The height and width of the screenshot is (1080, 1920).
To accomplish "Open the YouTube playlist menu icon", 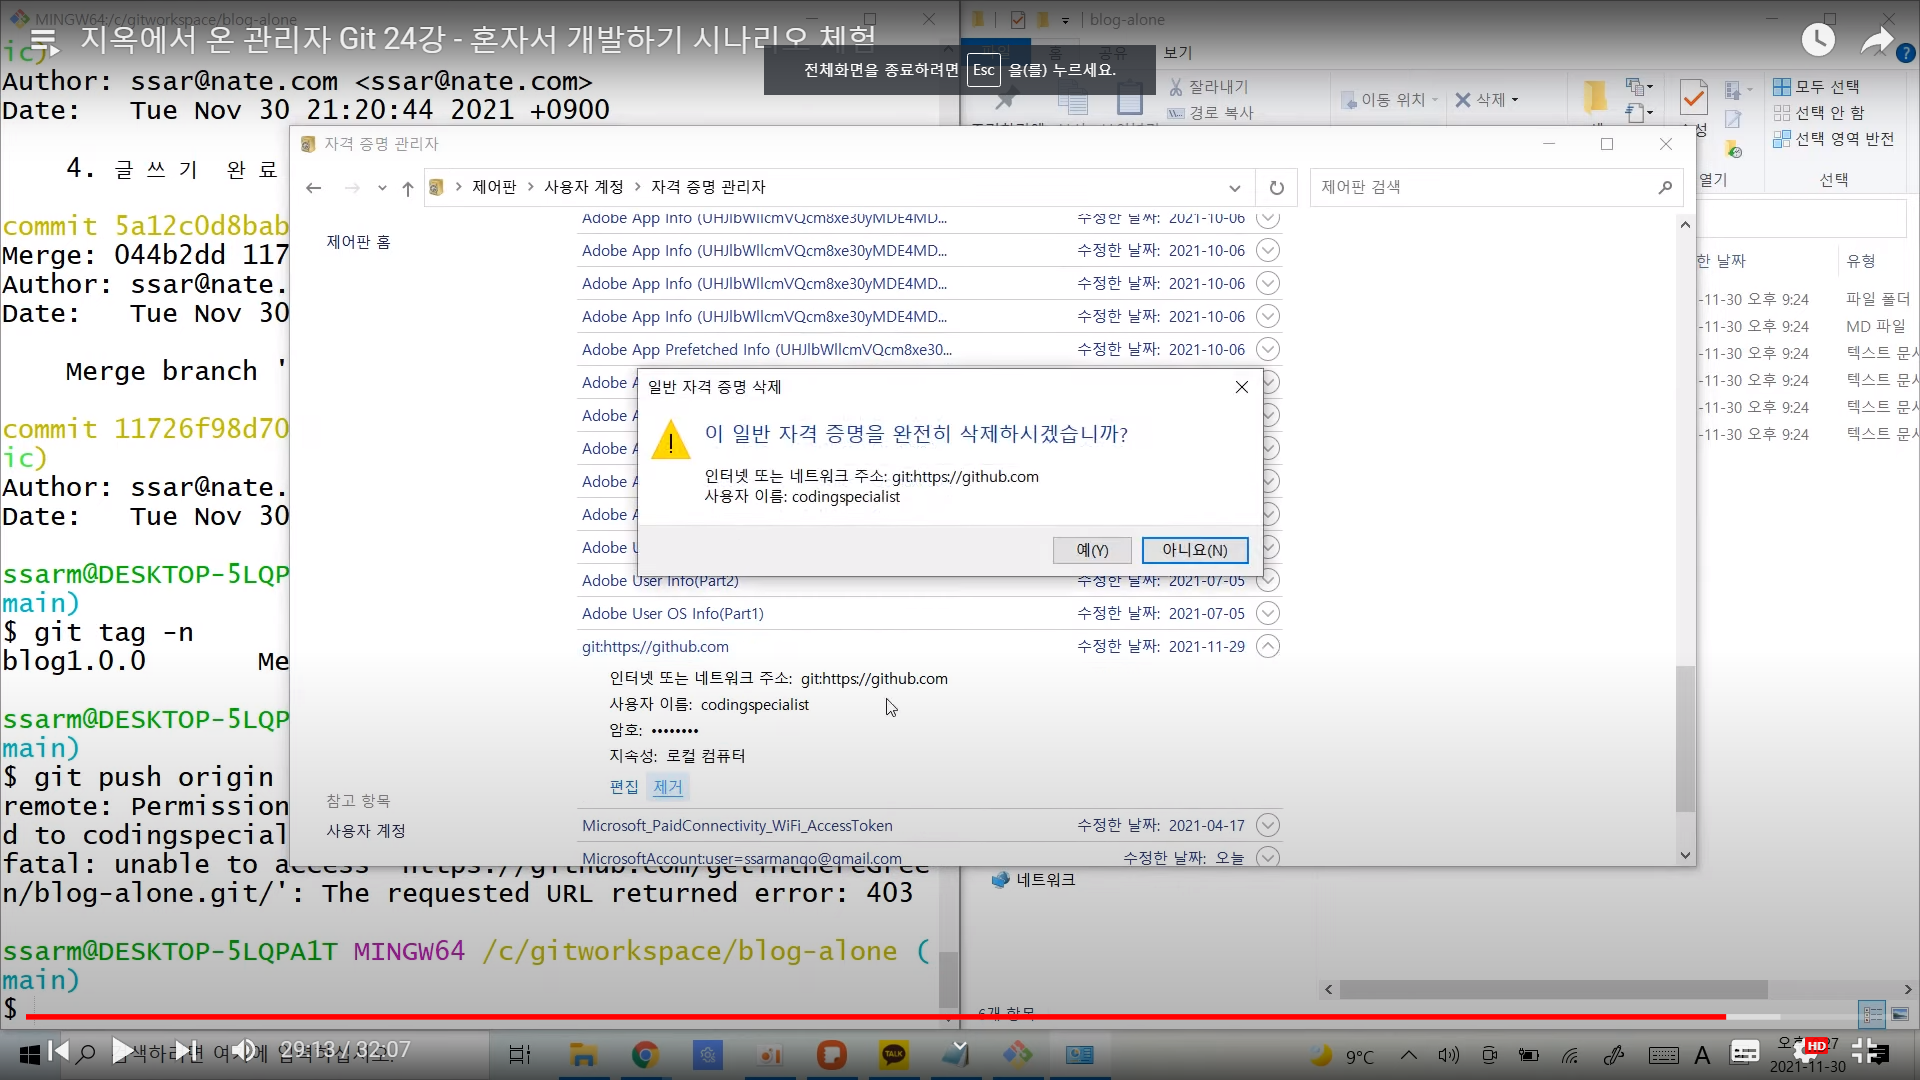I will (43, 40).
